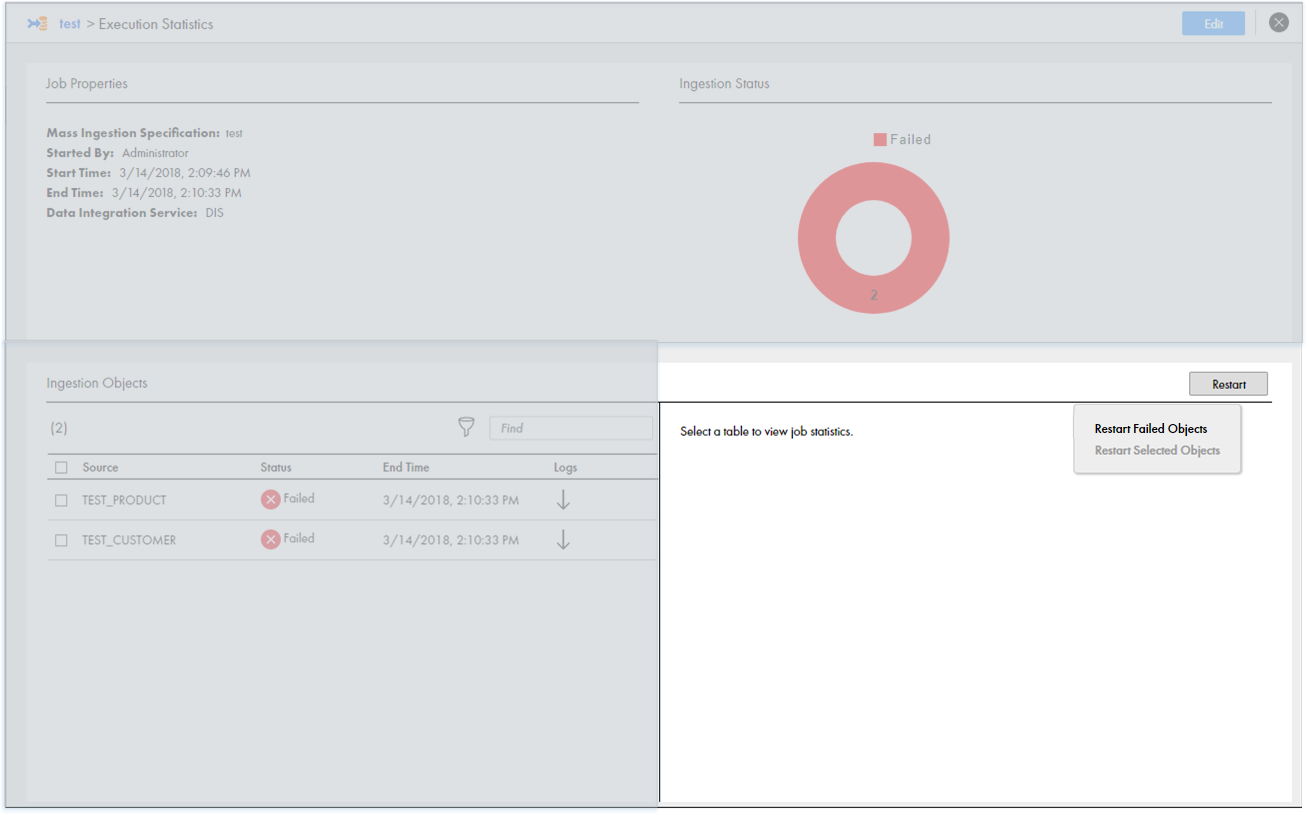Click the end time of TEST_PRODUCT
The height and width of the screenshot is (815, 1309).
[x=451, y=500]
